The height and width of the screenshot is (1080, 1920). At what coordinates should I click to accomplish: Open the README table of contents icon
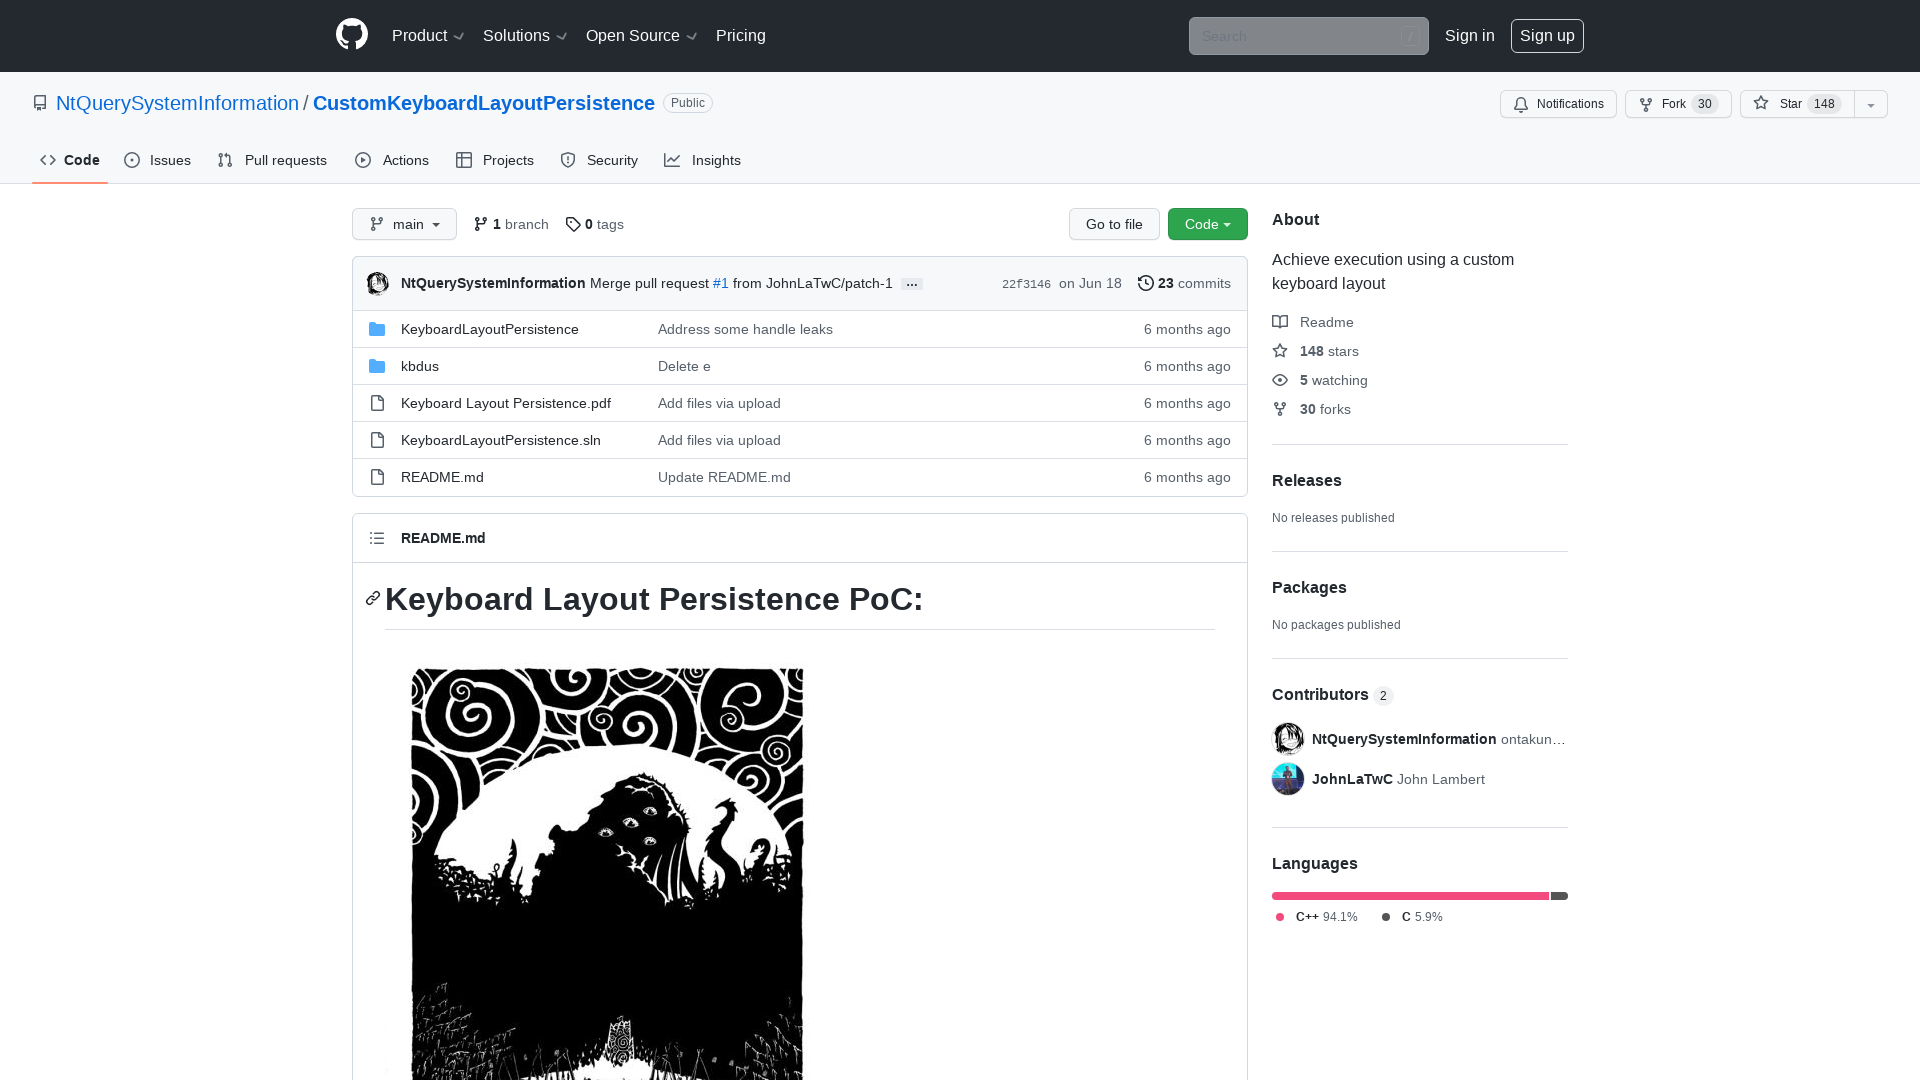(377, 538)
